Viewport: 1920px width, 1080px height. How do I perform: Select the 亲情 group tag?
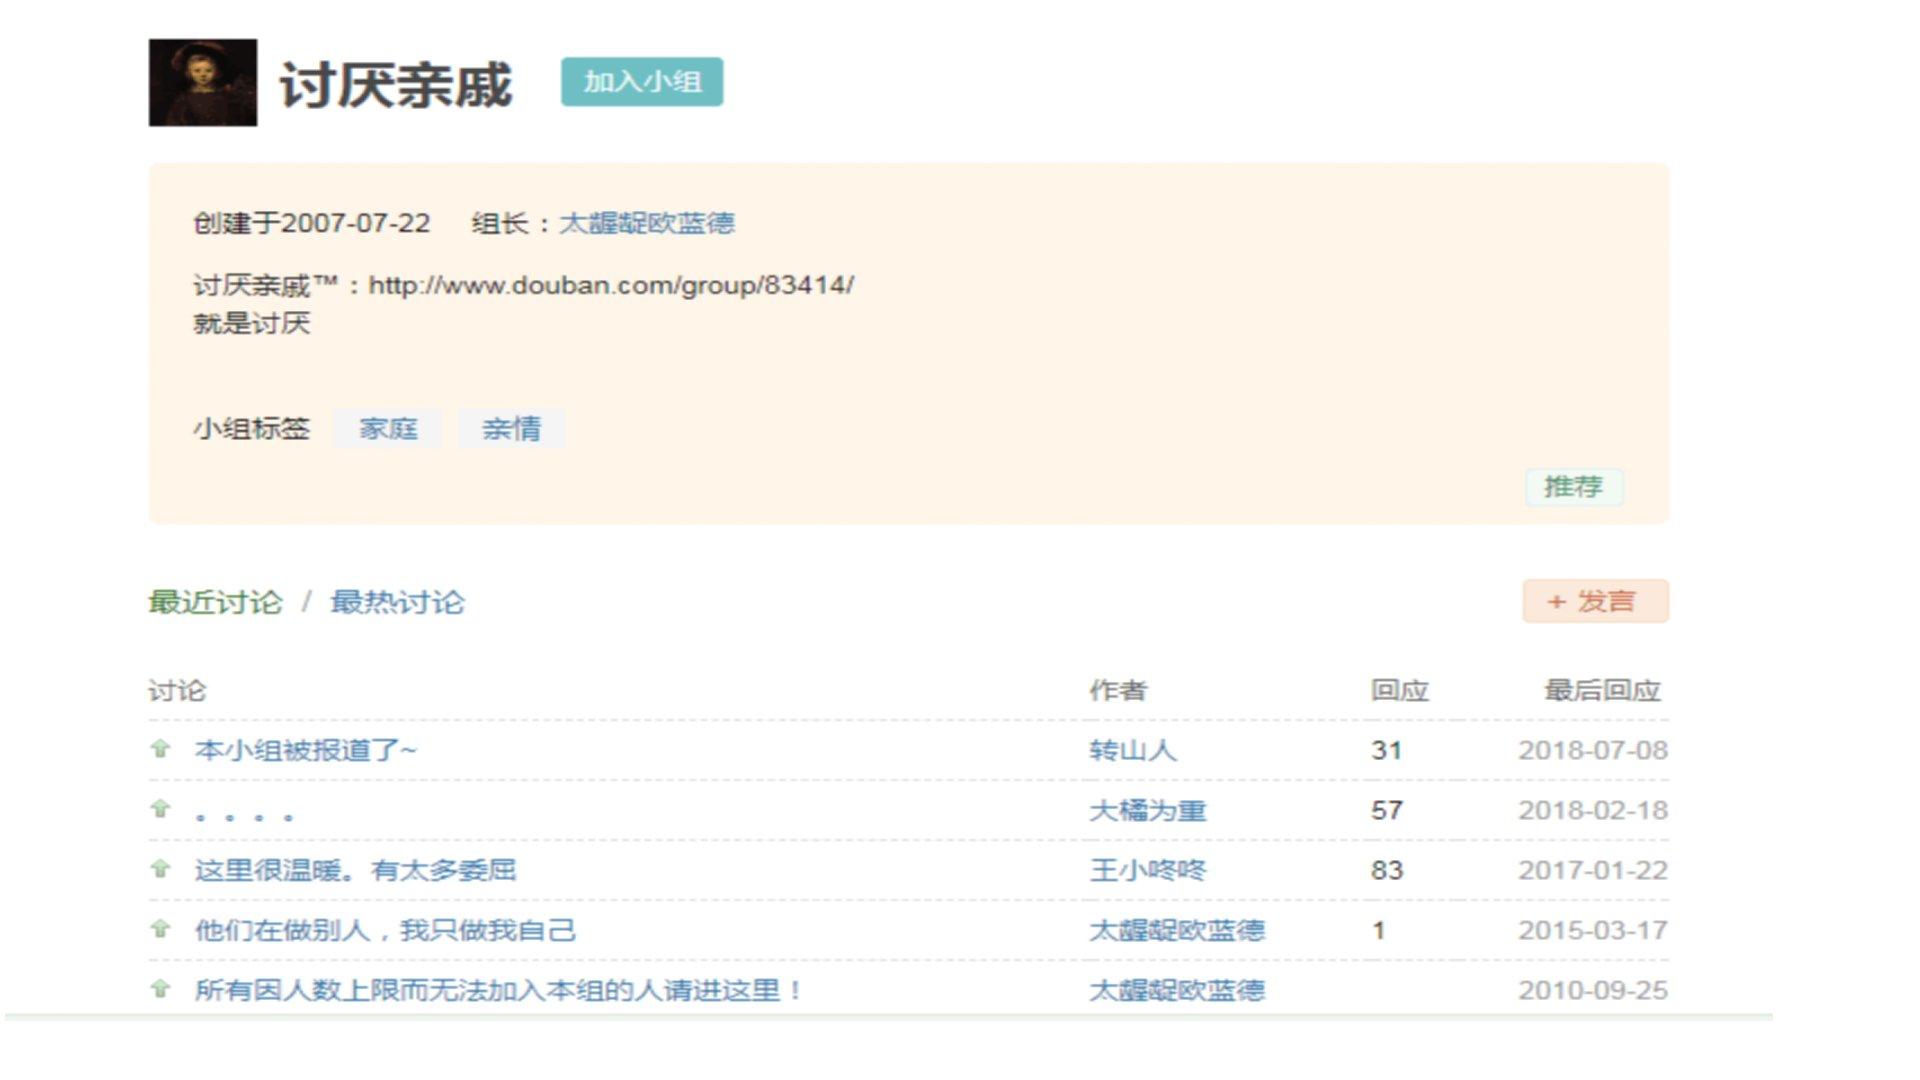[511, 429]
